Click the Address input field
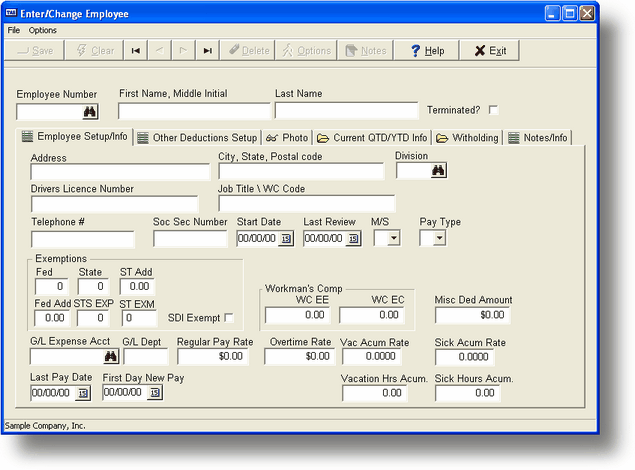The width and height of the screenshot is (635, 470). point(120,172)
